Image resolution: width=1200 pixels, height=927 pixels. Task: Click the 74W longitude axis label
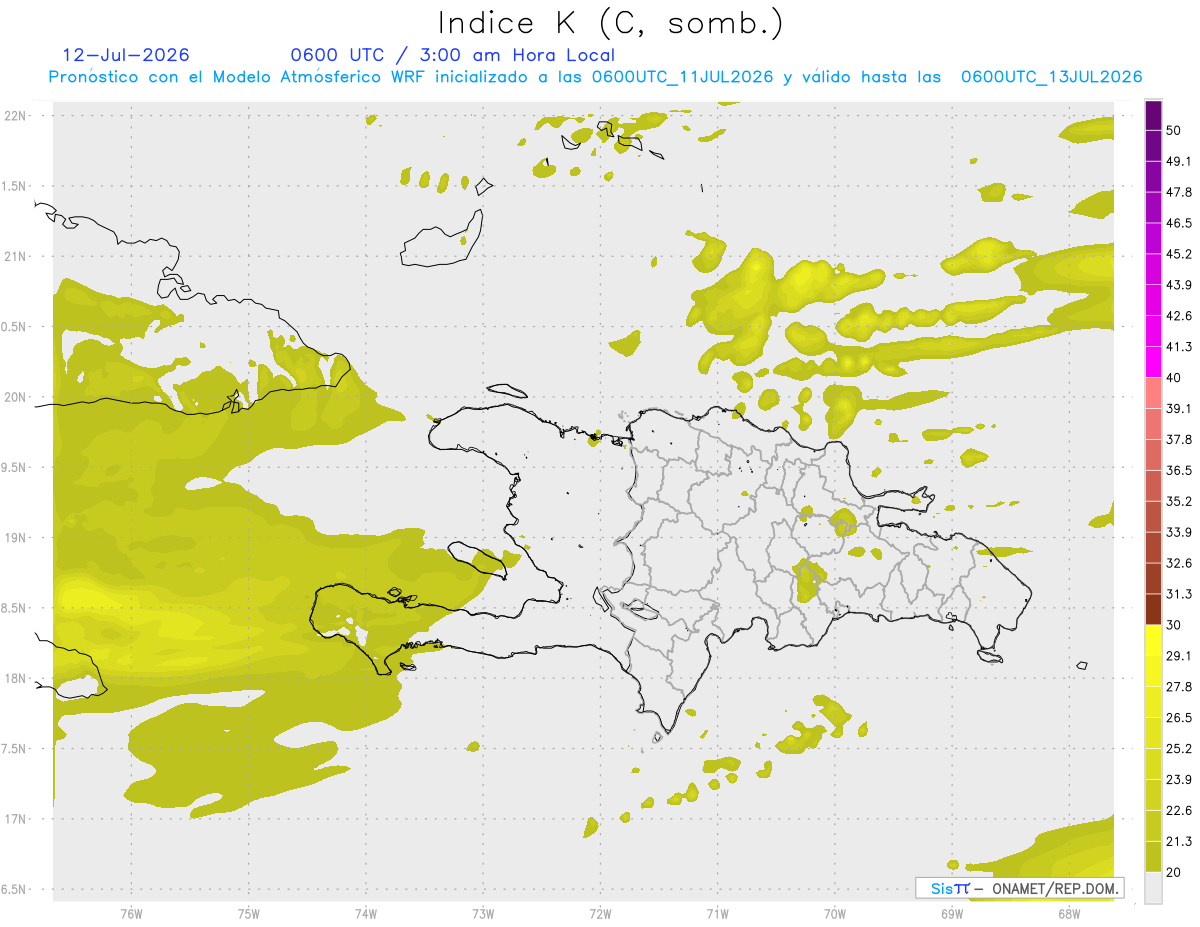[365, 913]
